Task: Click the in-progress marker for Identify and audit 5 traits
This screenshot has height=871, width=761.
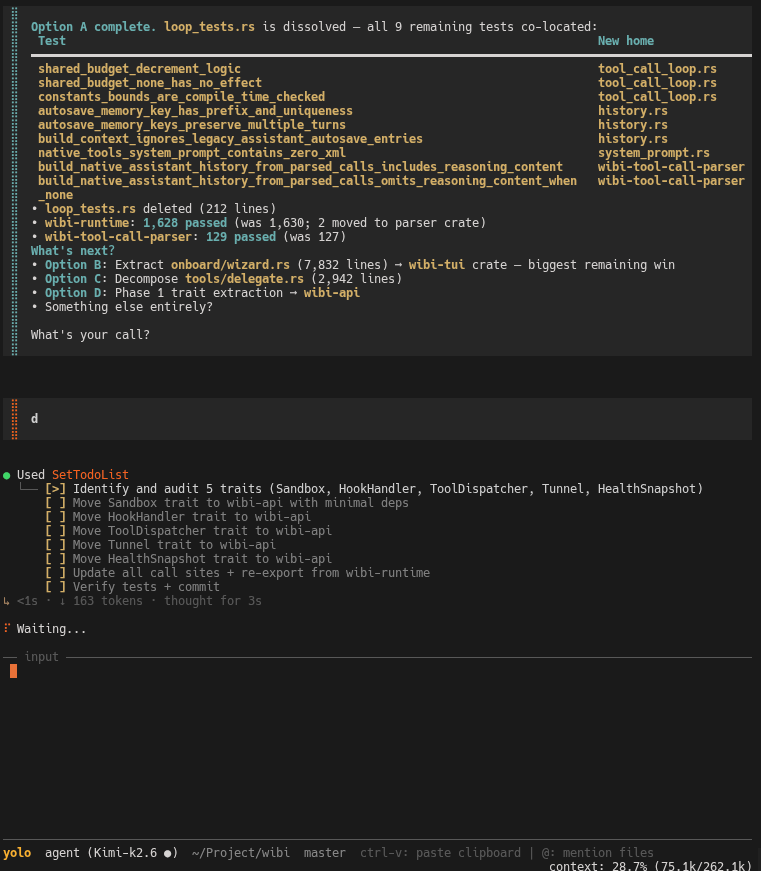Action: [x=56, y=489]
